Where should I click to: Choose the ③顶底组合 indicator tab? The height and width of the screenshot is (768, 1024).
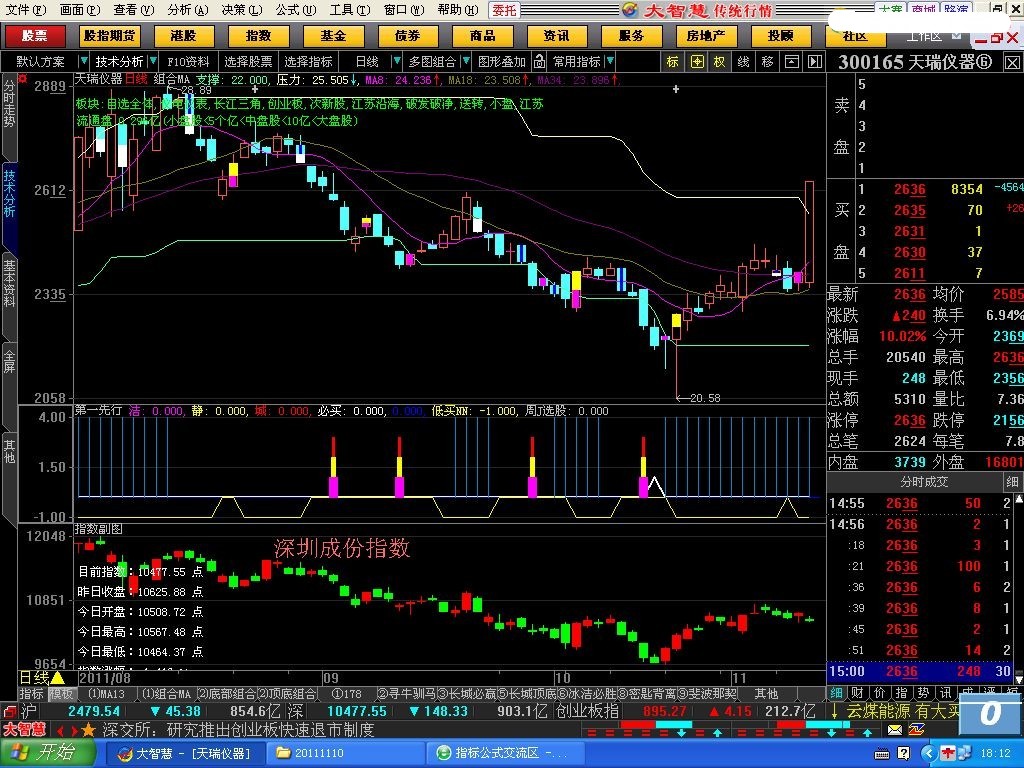tap(287, 694)
